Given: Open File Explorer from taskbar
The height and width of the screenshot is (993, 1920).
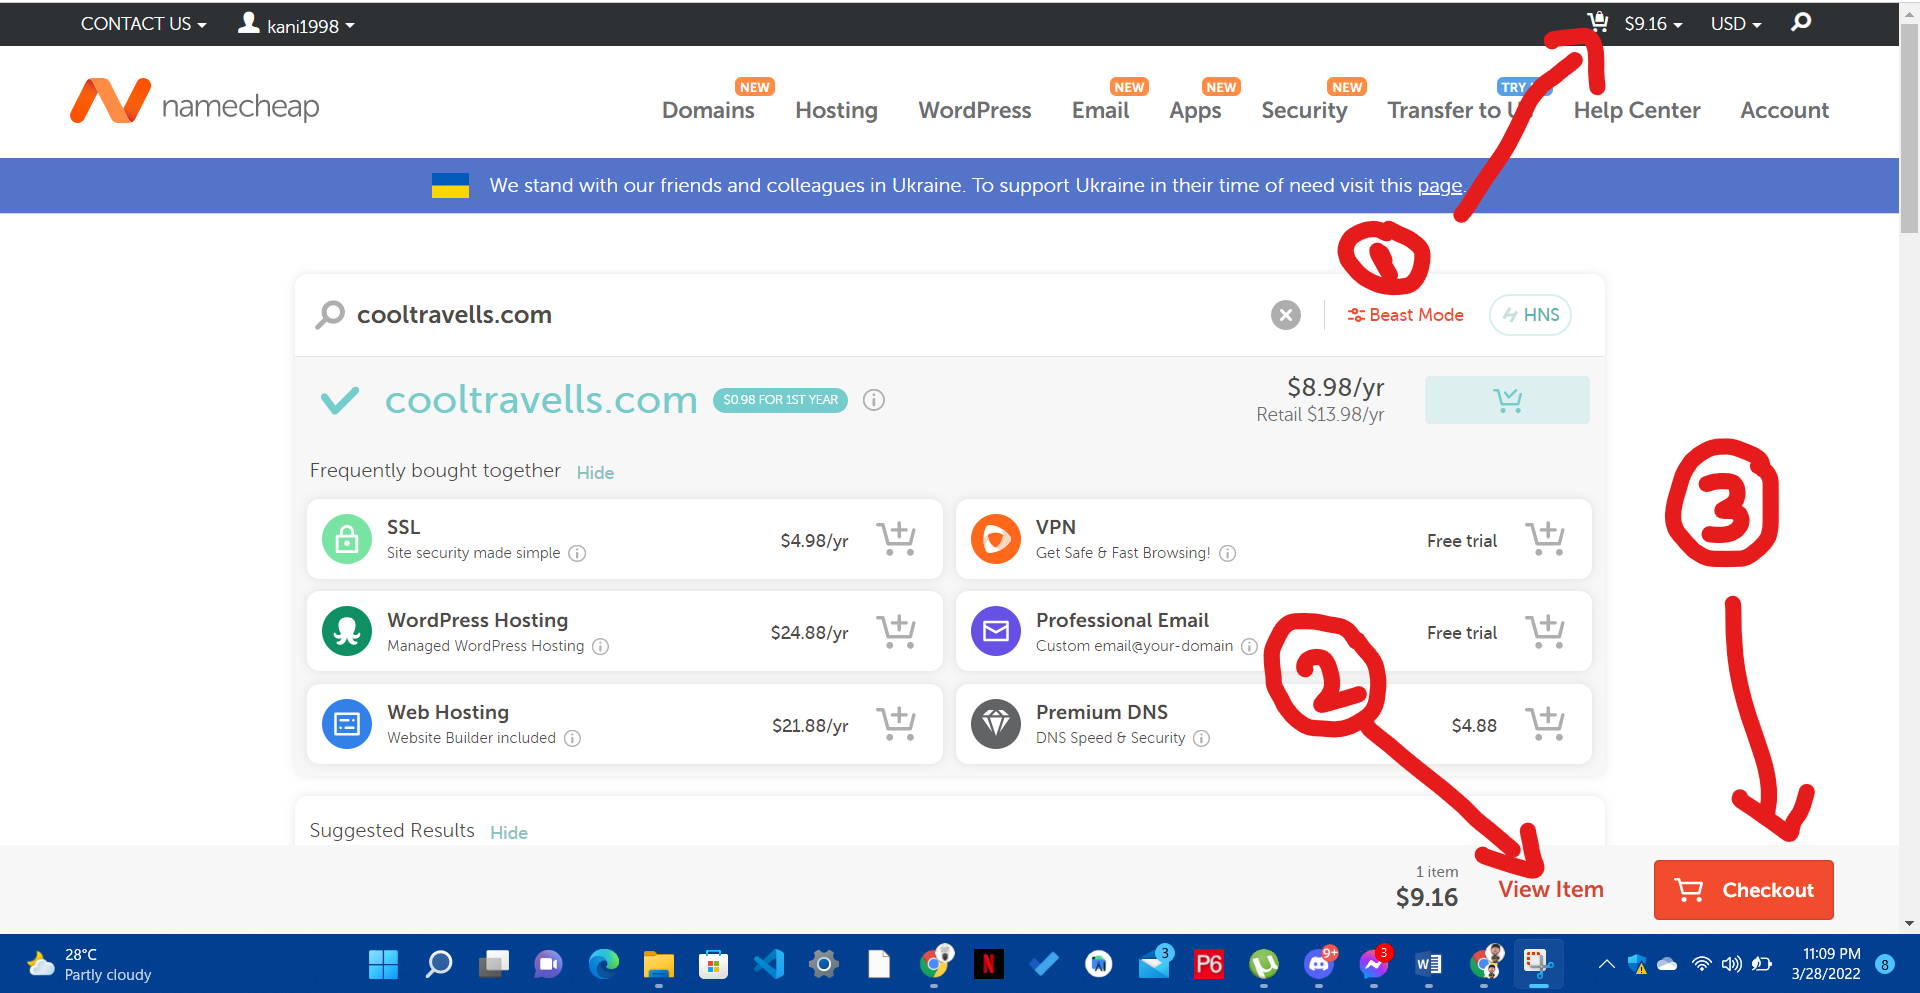Looking at the screenshot, I should point(658,964).
